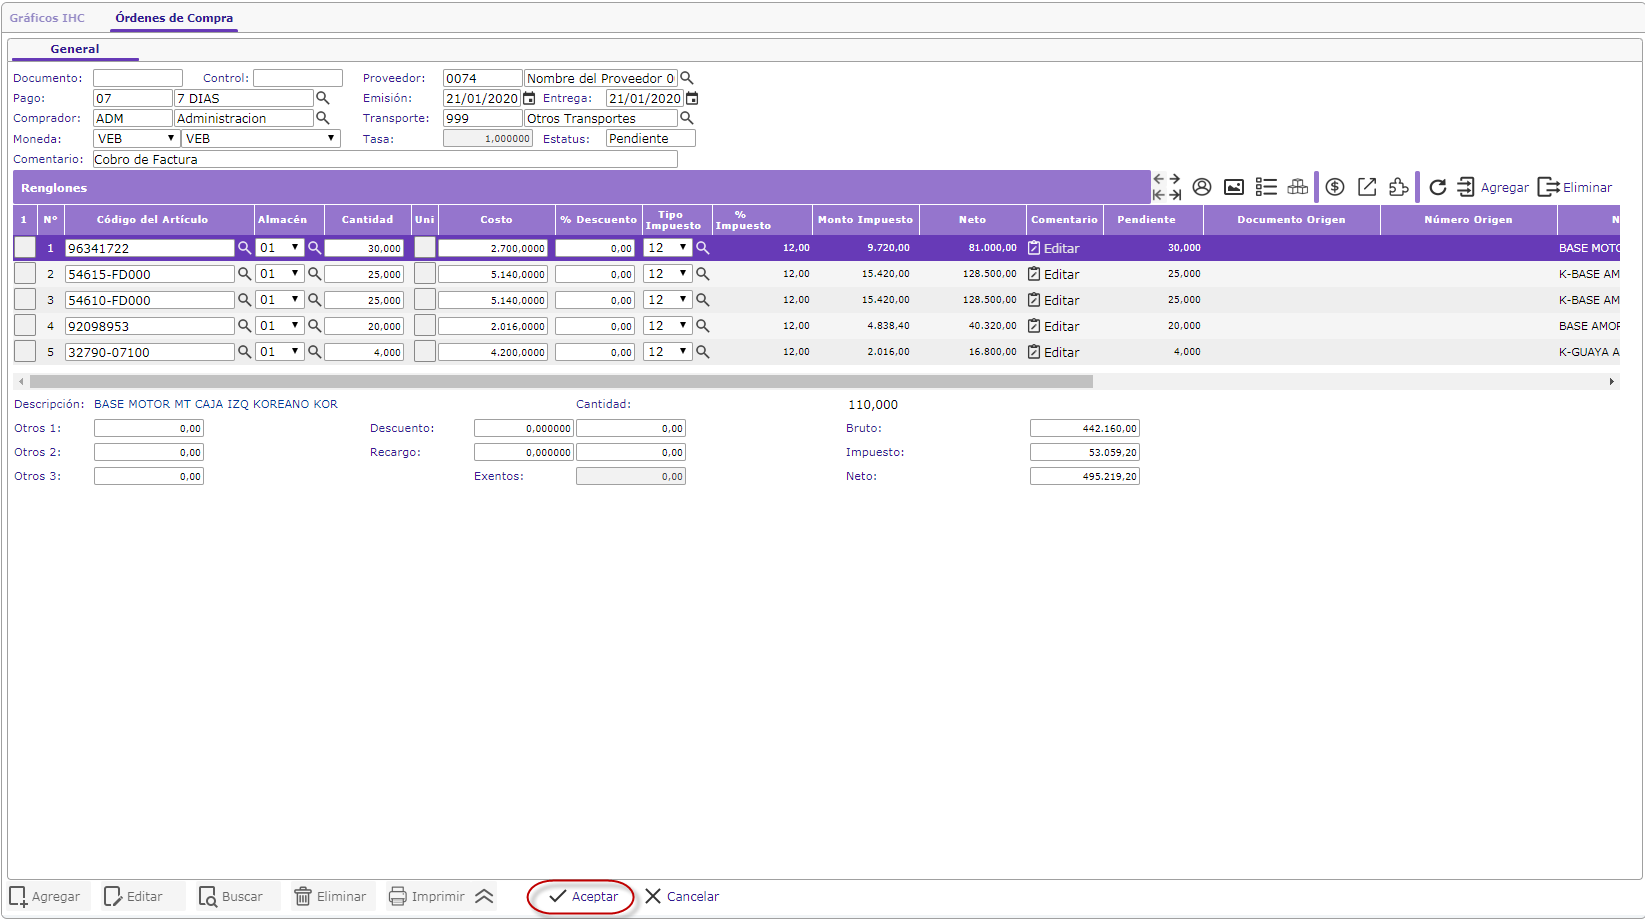
Task: Expand the Almacén dropdown on row 2
Action: point(280,273)
